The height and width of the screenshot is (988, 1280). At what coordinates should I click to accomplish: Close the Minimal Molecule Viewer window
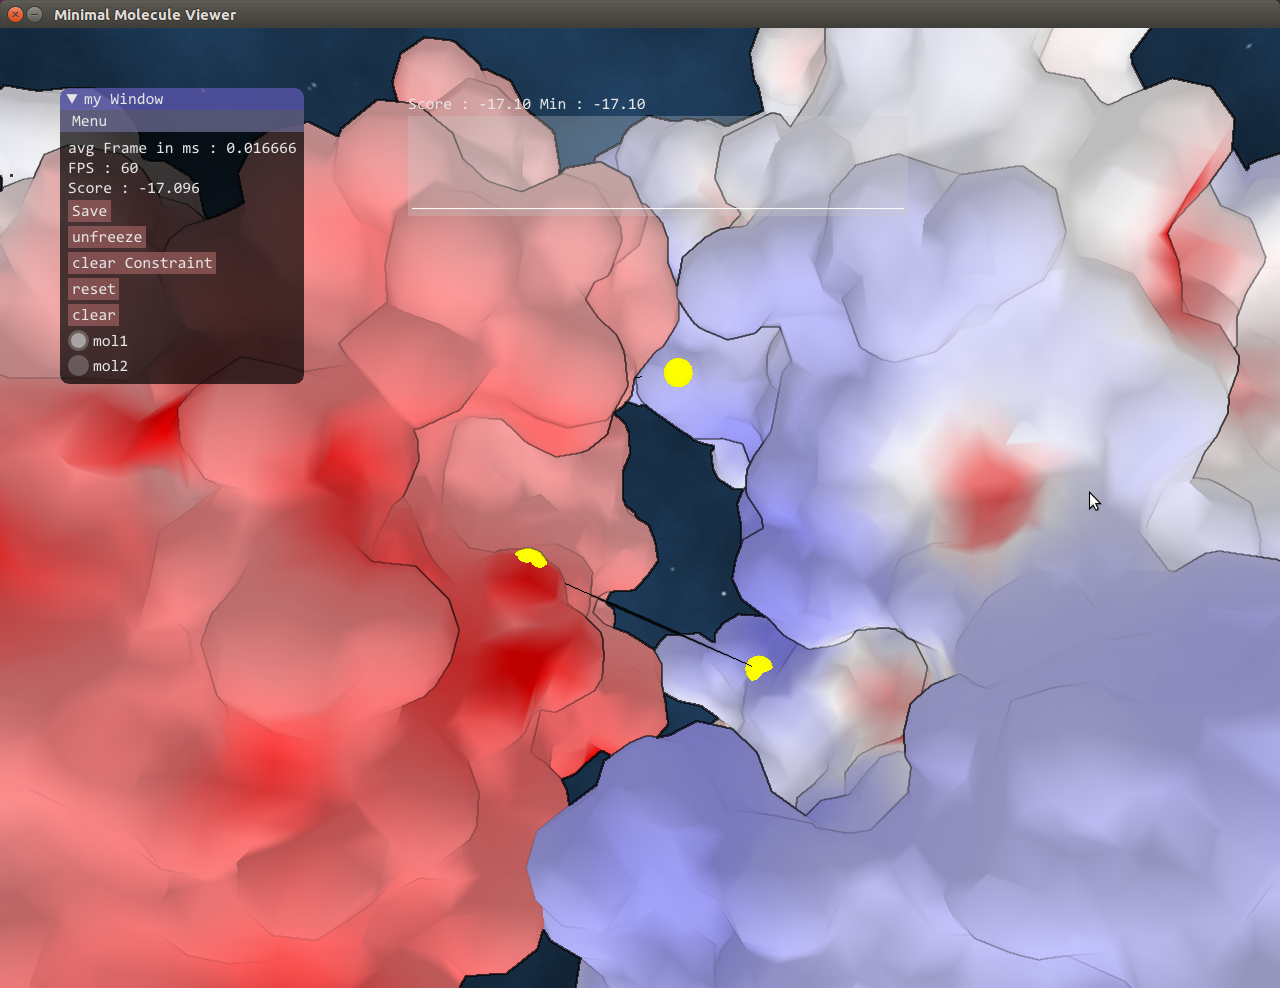tap(15, 14)
